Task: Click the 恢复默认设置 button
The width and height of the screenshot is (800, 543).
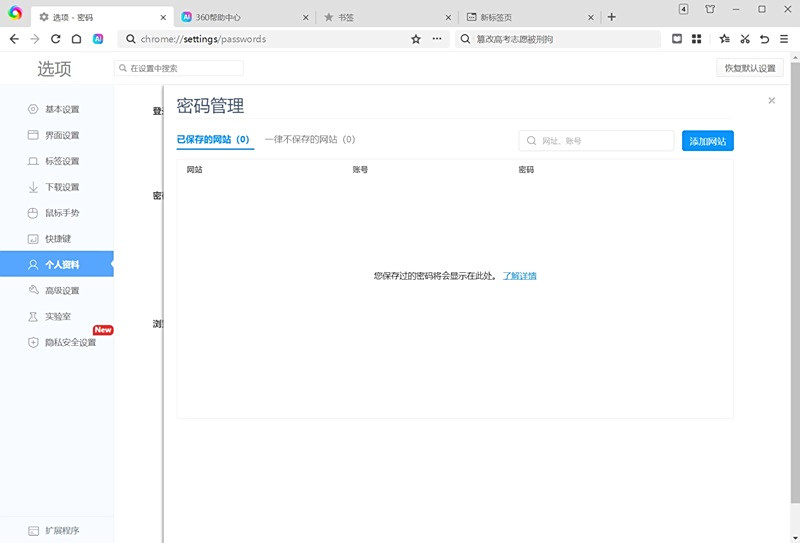Action: point(750,68)
